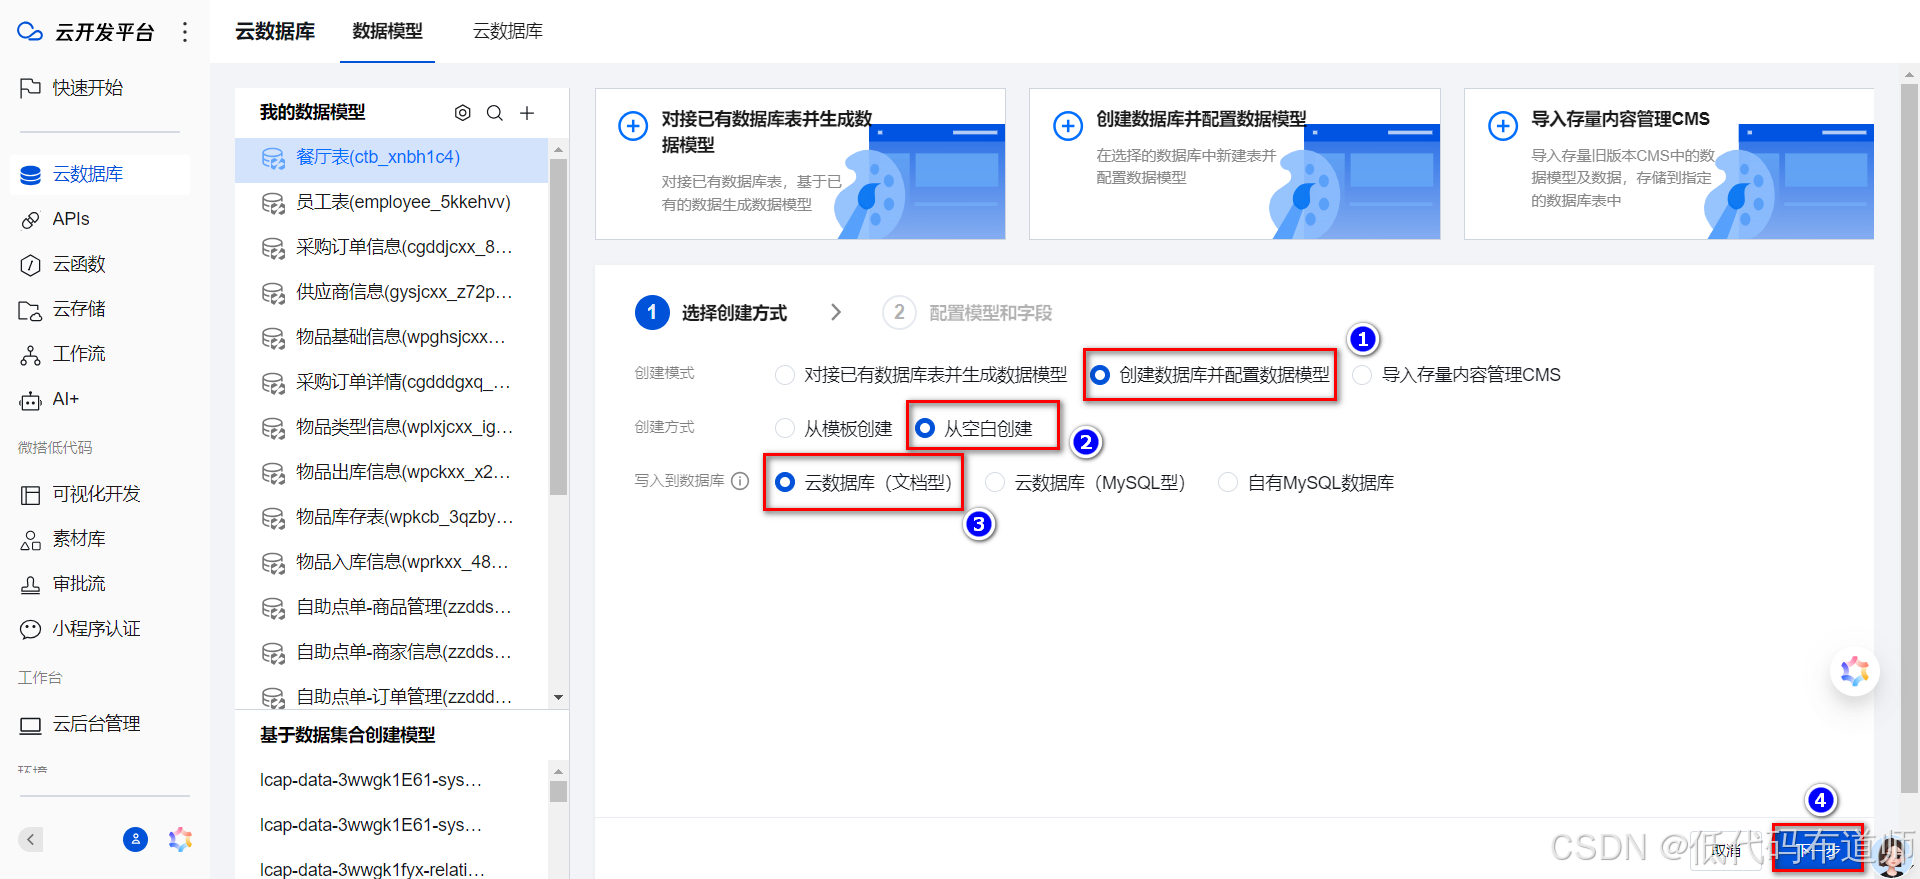Click the 快速开始 flag icon
The image size is (1920, 879).
tap(30, 88)
